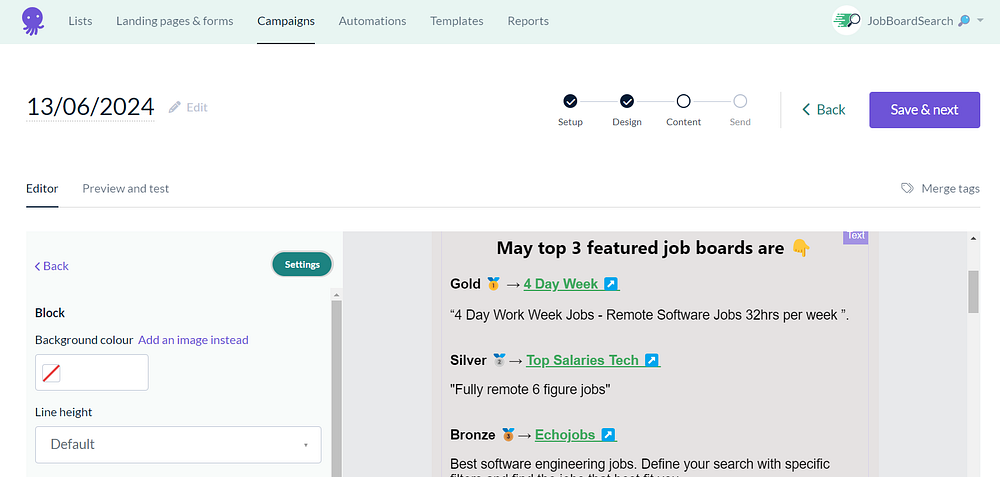Viewport: 1000px width, 477px height.
Task: Click the email preview vertical scrollbar
Action: click(x=973, y=290)
